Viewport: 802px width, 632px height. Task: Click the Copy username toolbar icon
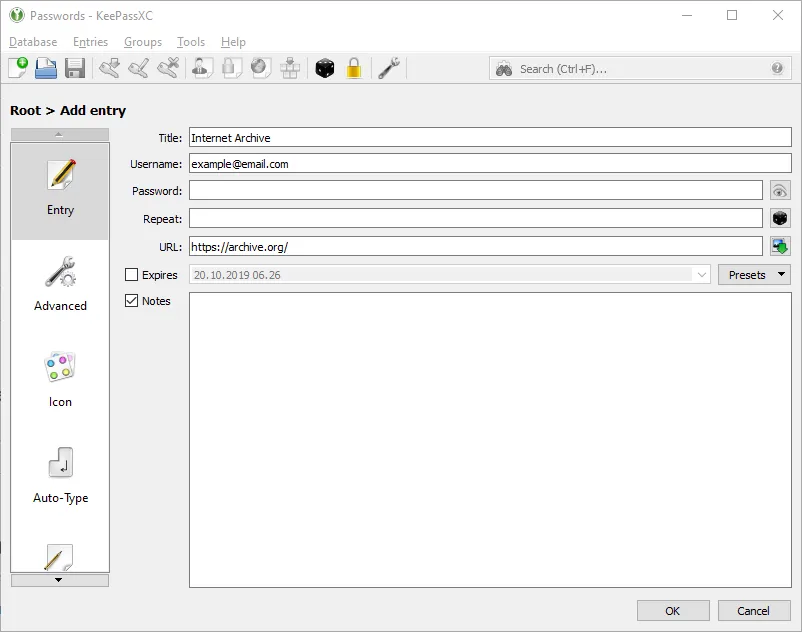(x=202, y=68)
